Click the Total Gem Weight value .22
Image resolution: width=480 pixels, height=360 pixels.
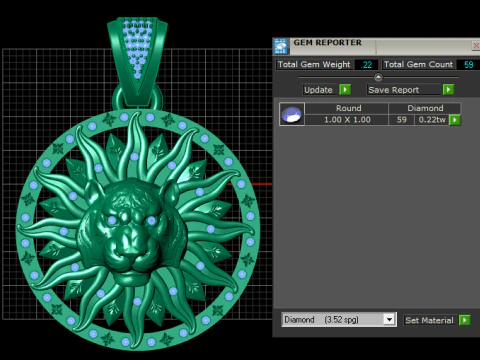coord(366,65)
